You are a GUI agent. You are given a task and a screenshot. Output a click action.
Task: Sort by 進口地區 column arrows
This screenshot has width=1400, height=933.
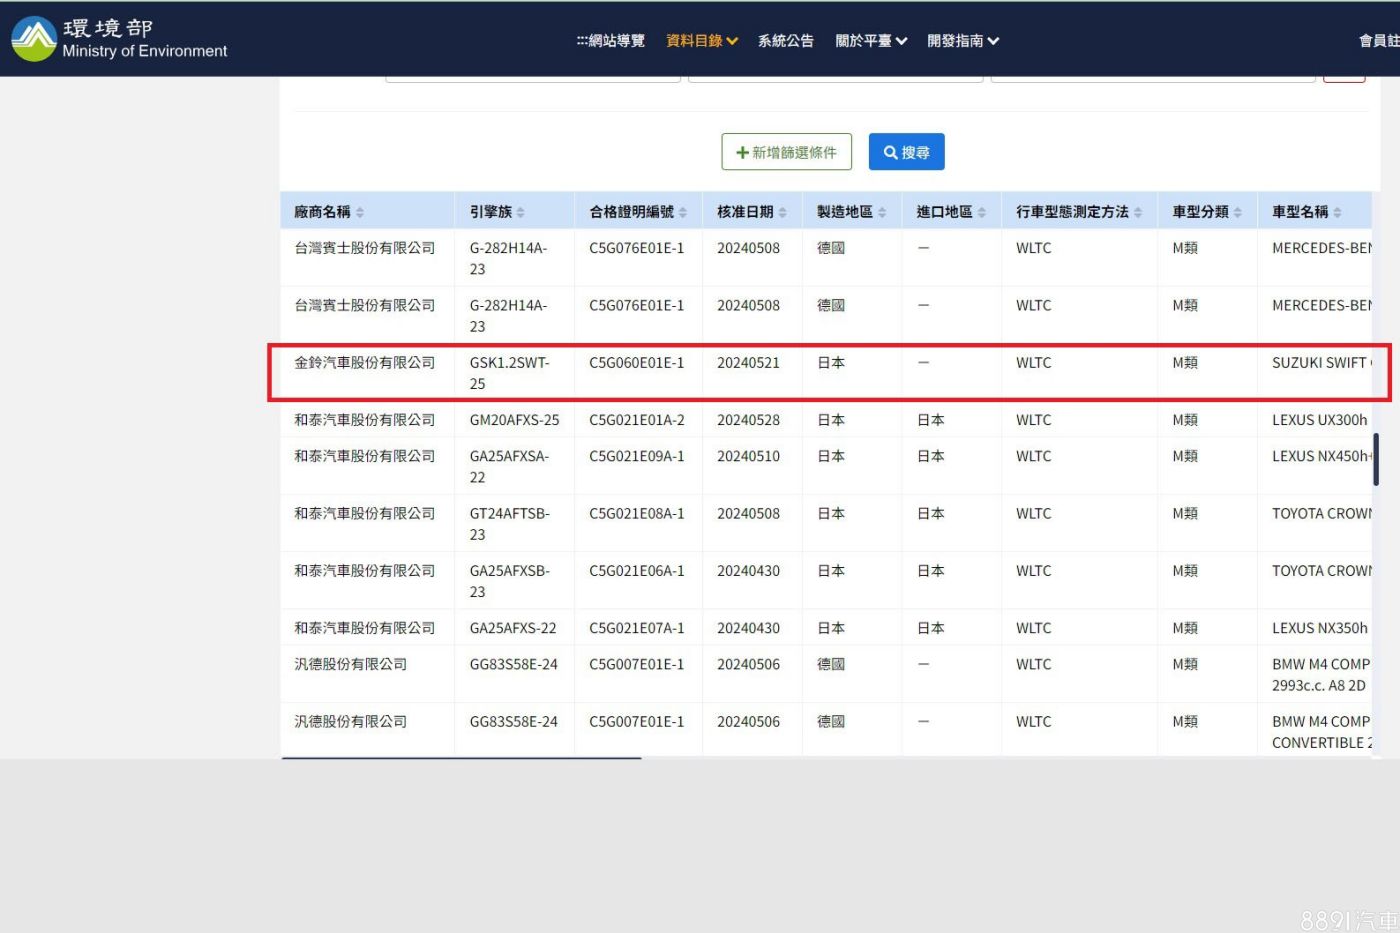(x=982, y=212)
